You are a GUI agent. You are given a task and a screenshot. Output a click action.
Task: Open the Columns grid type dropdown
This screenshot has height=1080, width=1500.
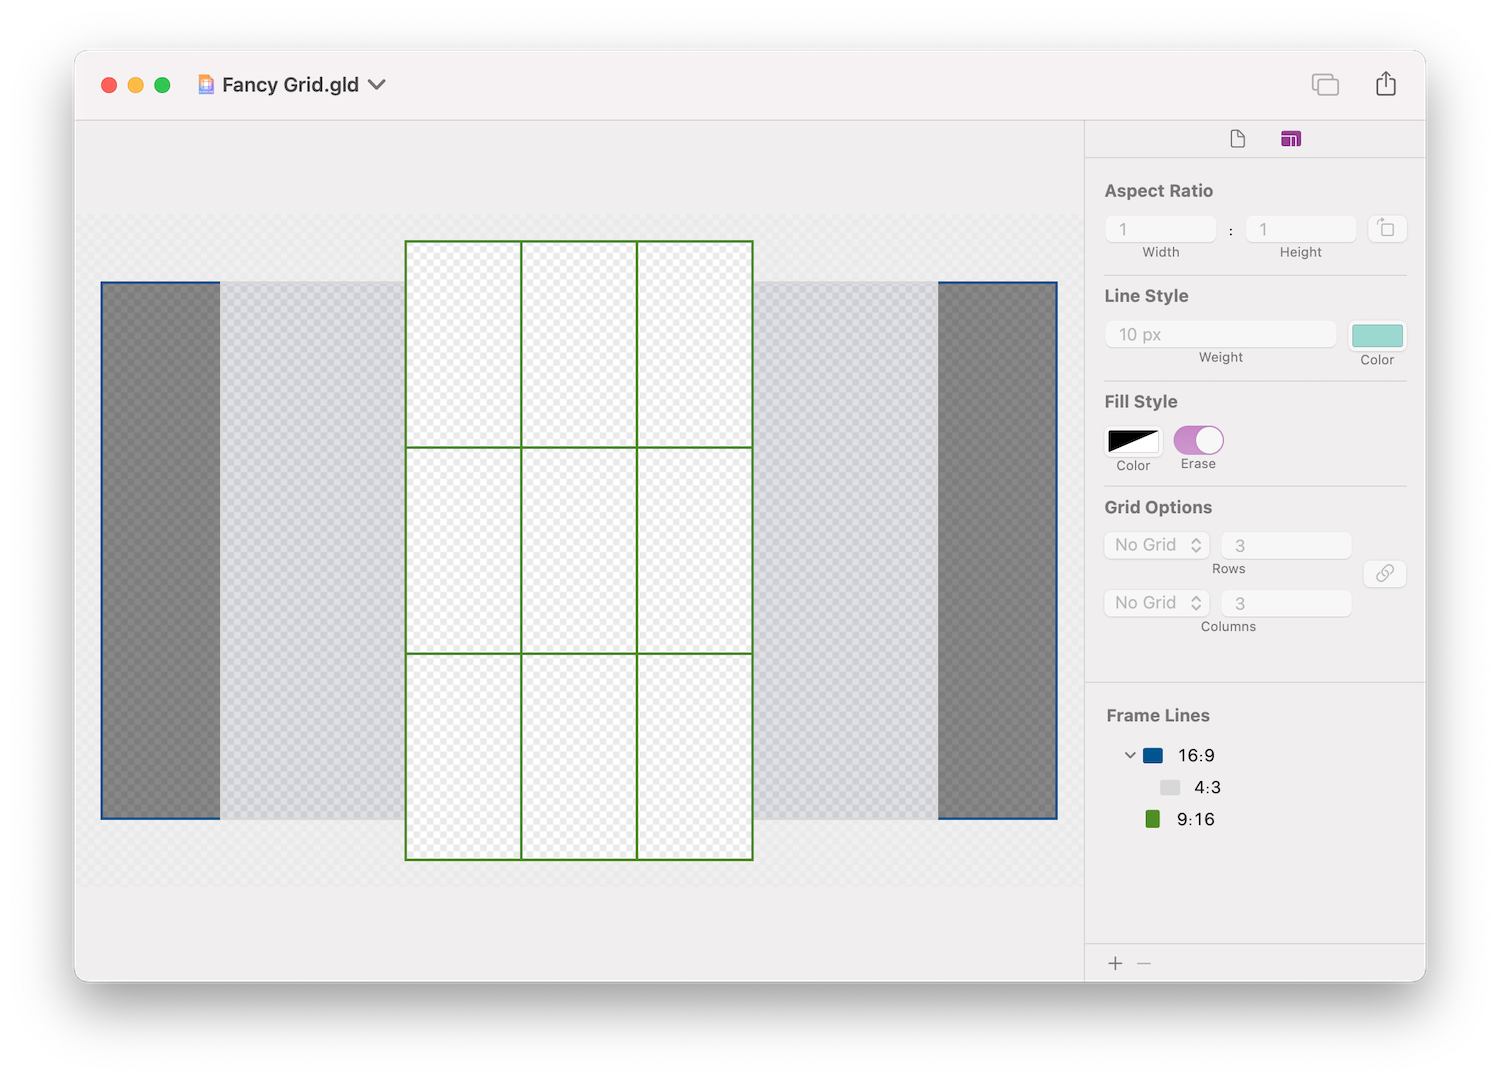pyautogui.click(x=1157, y=603)
